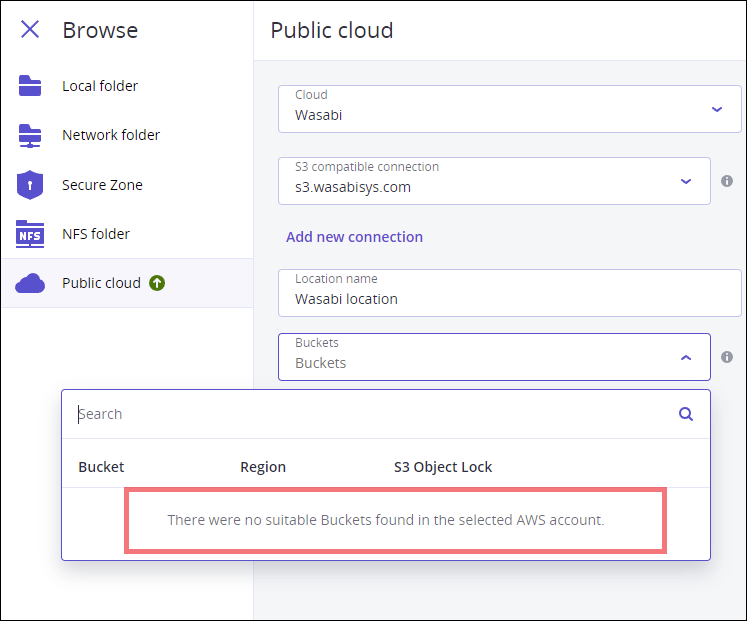Click the Region column header

pos(263,467)
